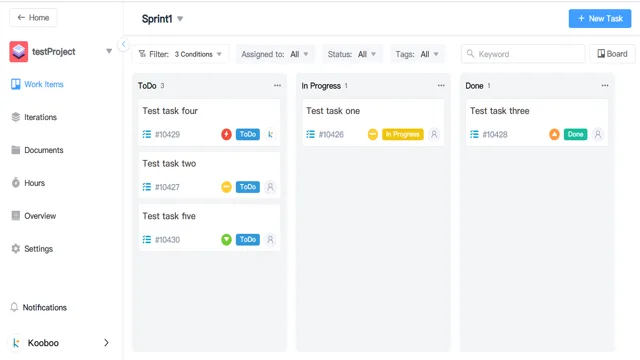
Task: Click the ToDo column title
Action: coord(147,86)
